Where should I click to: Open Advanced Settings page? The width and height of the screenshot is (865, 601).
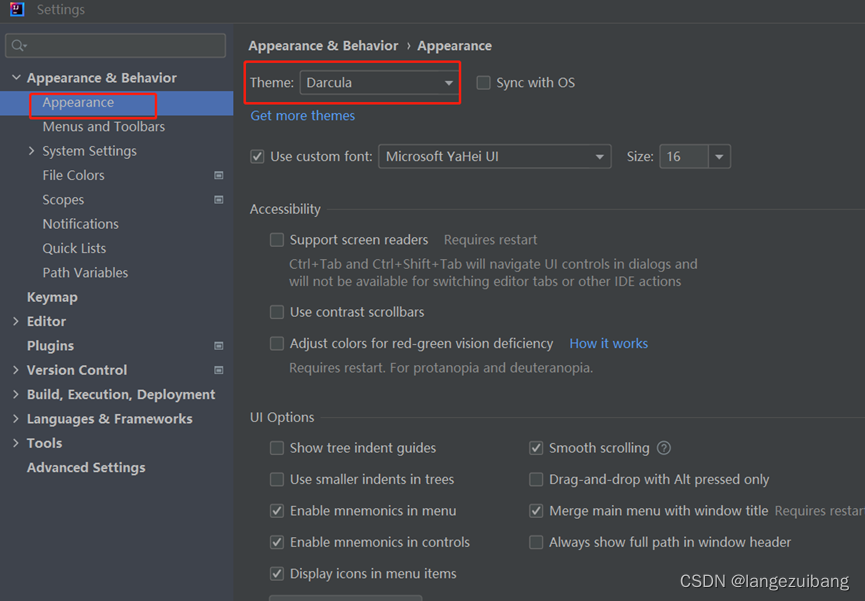tap(86, 467)
